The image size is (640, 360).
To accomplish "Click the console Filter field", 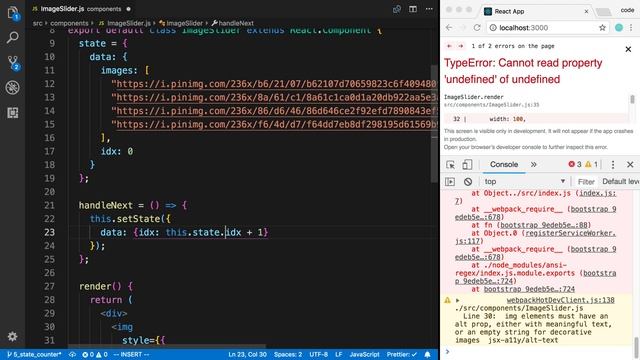I will pos(586,182).
